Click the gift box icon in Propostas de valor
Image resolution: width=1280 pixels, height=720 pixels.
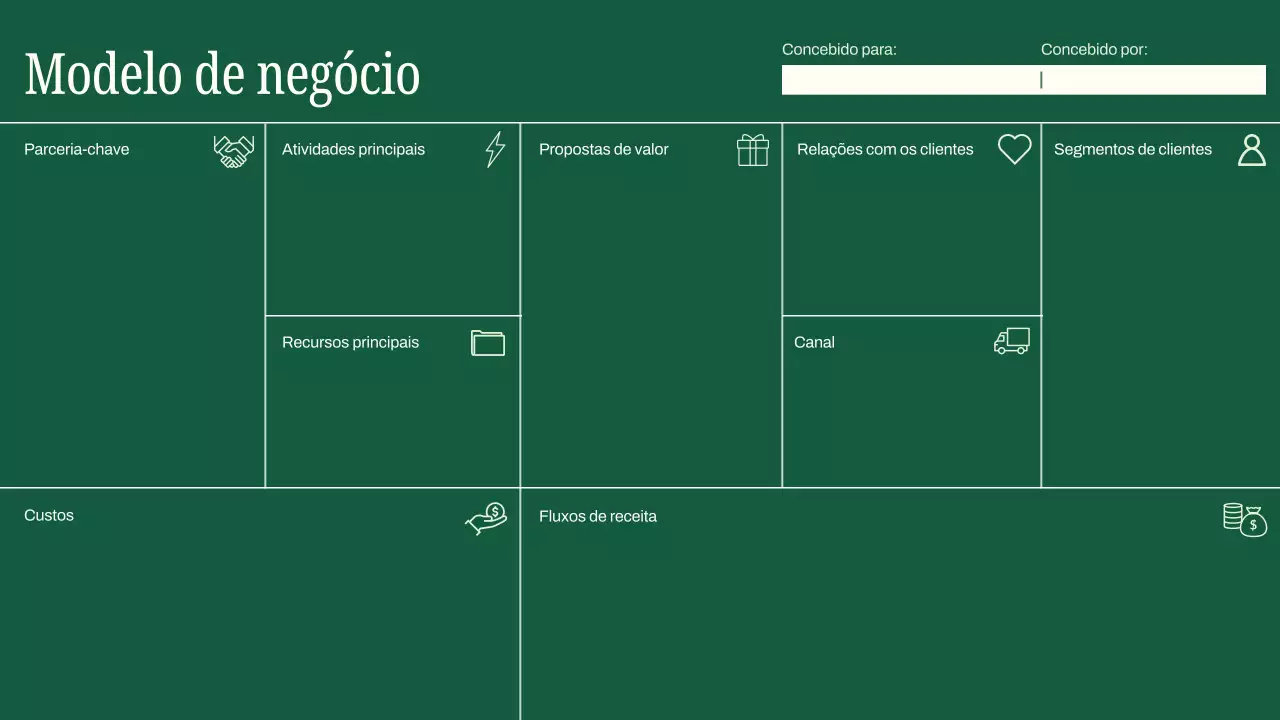753,150
